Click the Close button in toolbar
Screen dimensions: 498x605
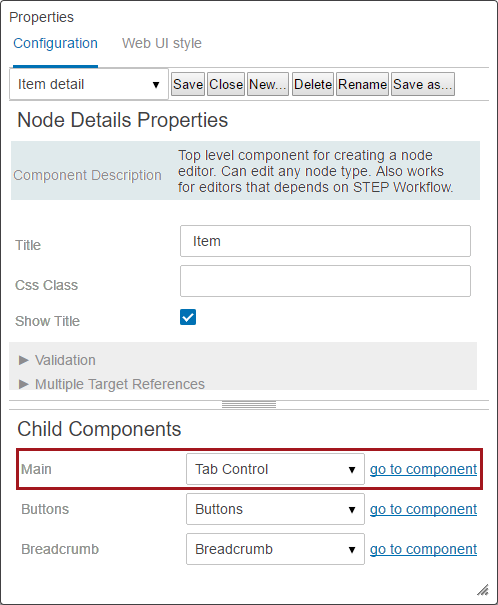(226, 84)
